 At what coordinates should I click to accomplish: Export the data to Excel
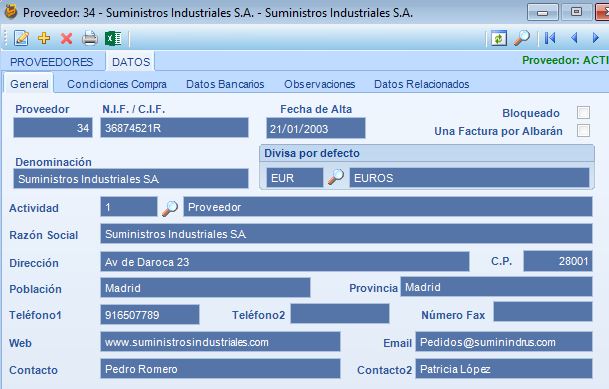point(113,38)
